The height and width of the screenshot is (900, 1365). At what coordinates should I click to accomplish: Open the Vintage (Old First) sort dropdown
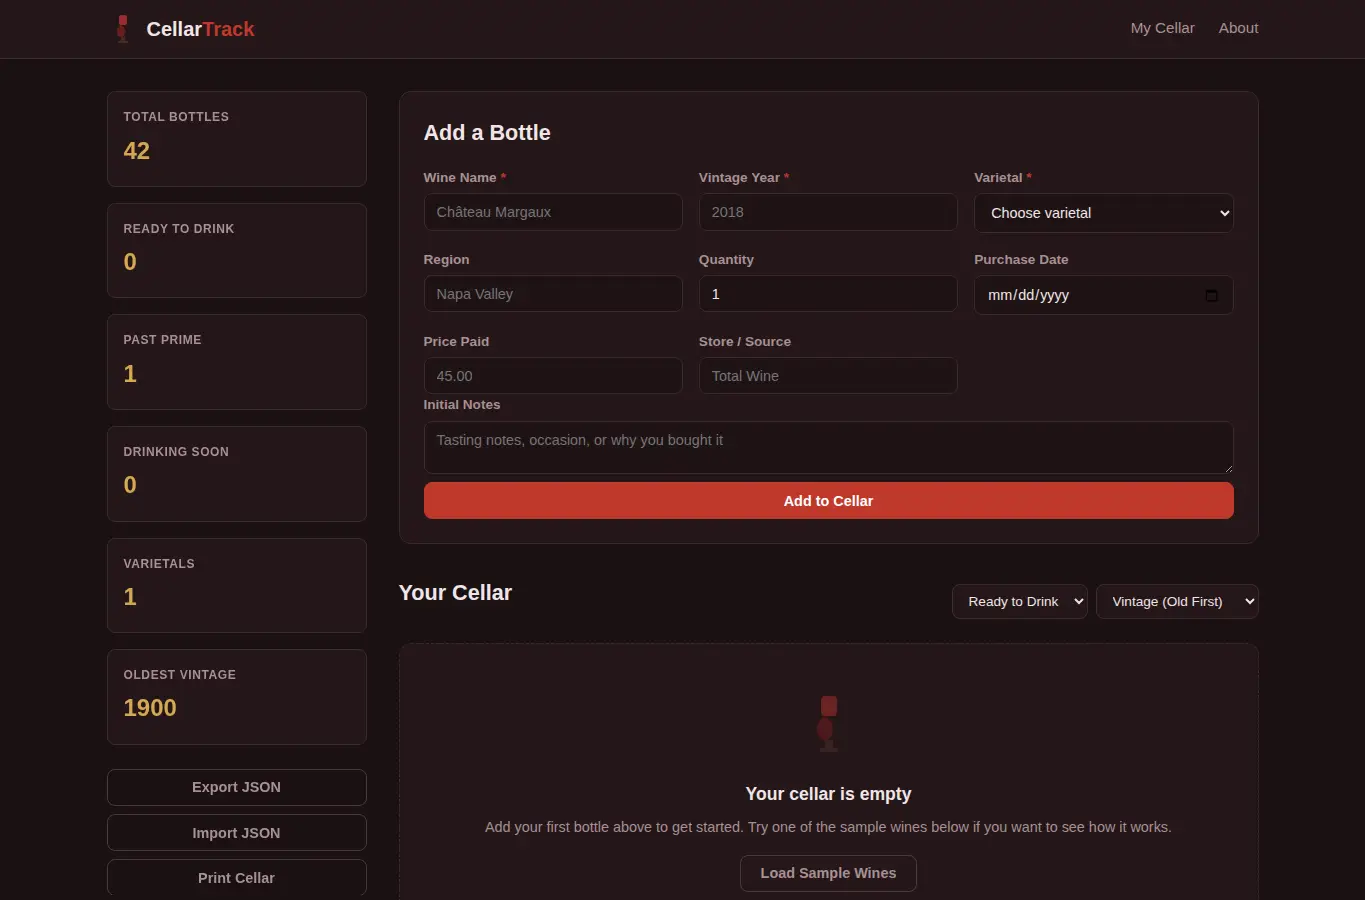coord(1177,601)
